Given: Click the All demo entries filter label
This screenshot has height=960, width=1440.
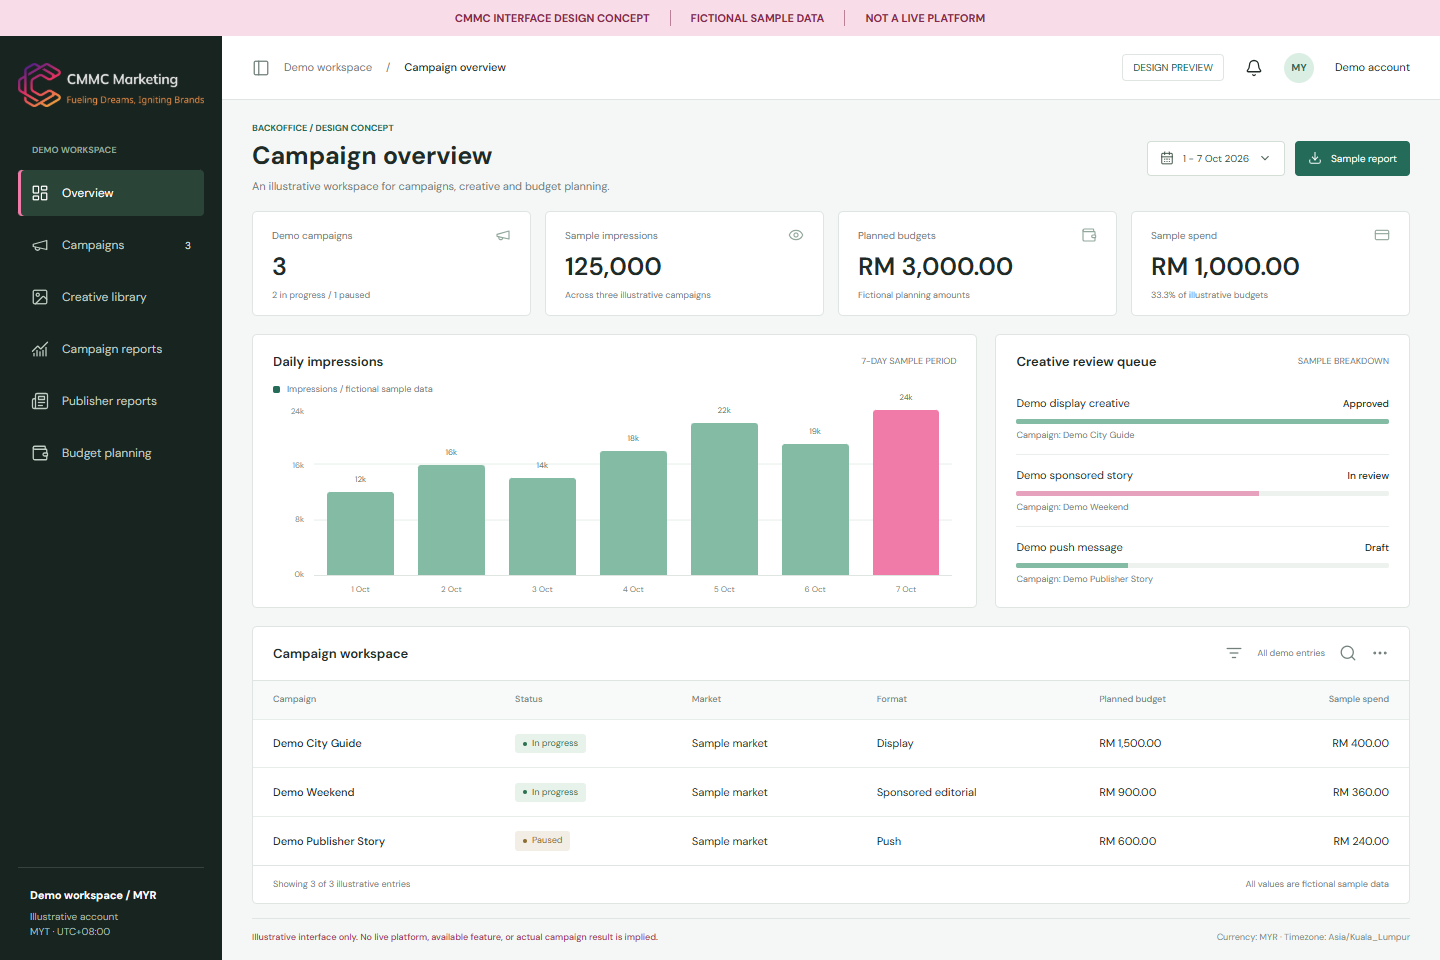Looking at the screenshot, I should tap(1291, 653).
